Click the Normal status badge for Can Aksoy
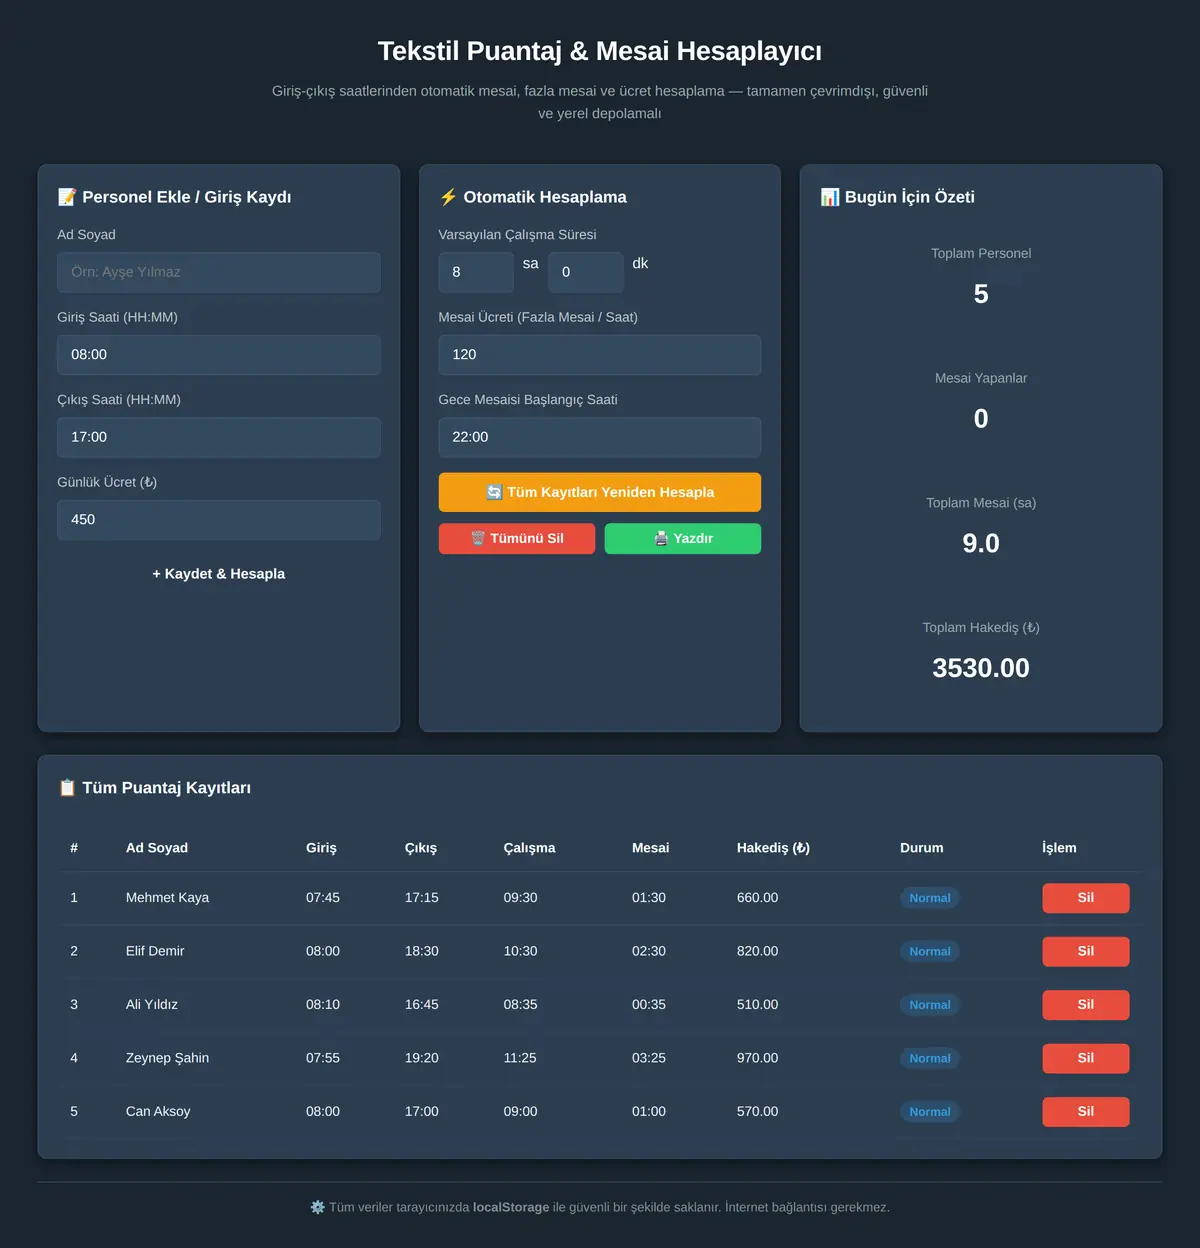This screenshot has height=1248, width=1200. click(930, 1112)
